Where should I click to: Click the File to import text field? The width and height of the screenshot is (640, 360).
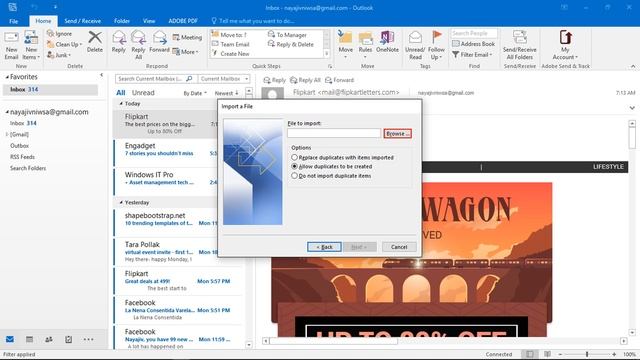334,133
